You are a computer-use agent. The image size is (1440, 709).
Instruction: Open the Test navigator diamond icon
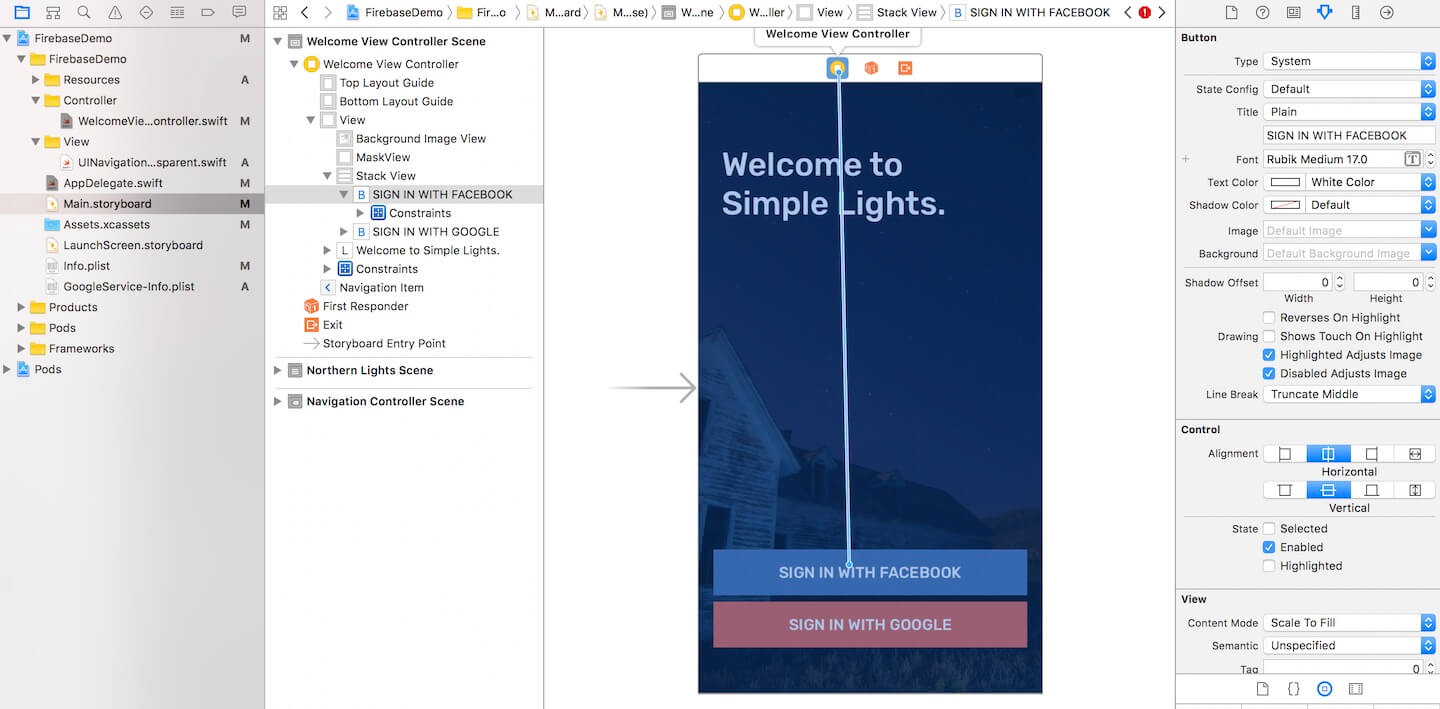(146, 12)
